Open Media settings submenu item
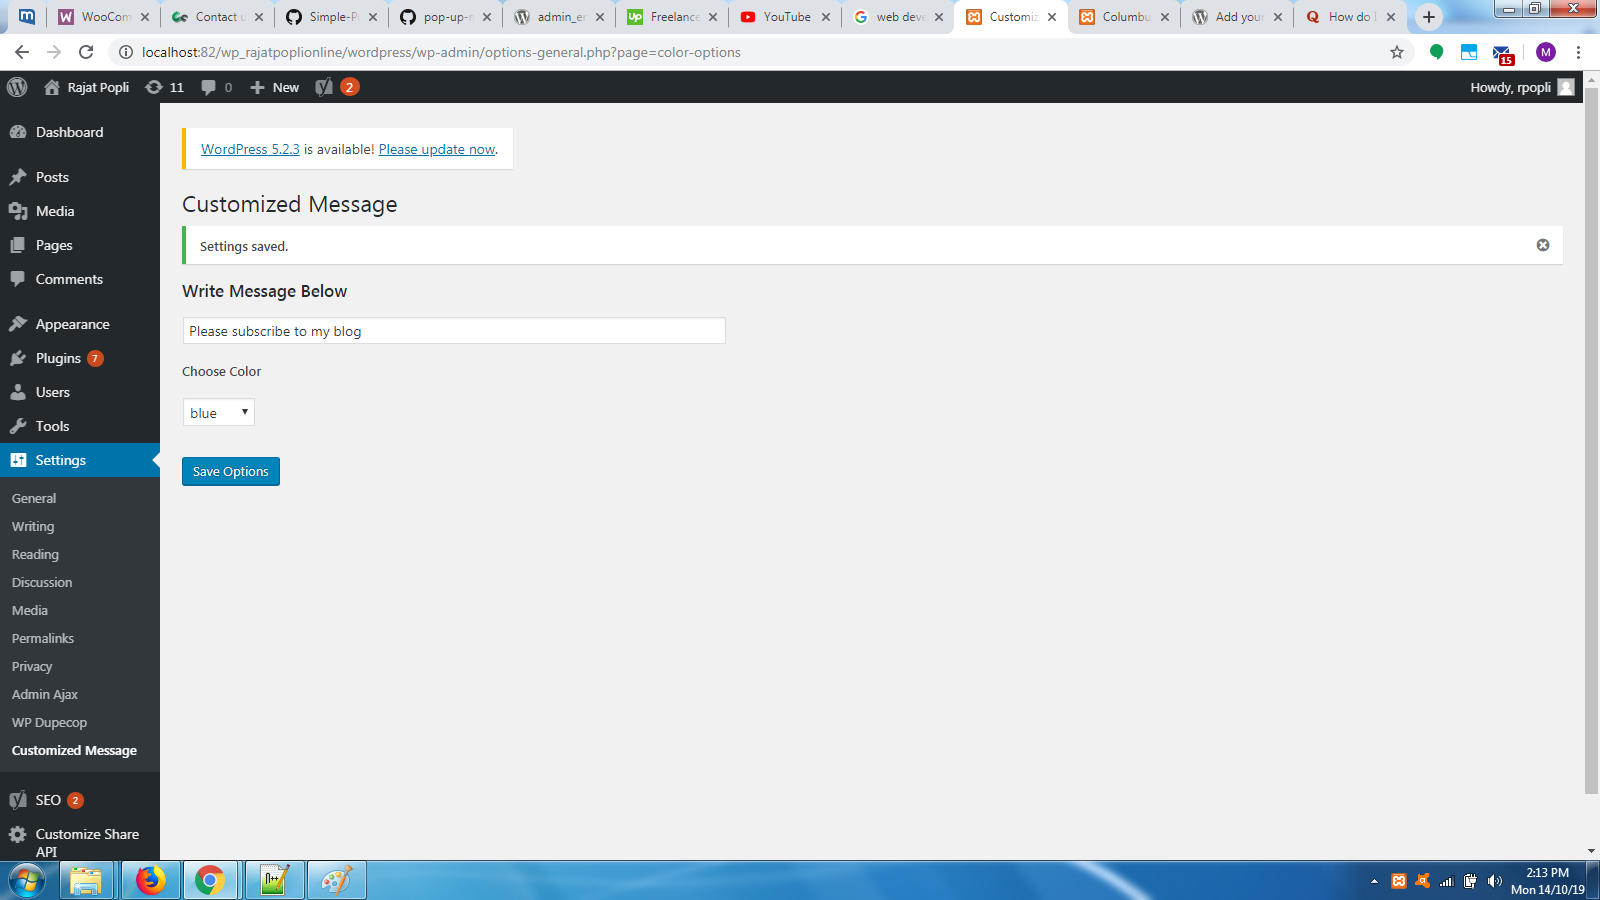1600x900 pixels. pyautogui.click(x=30, y=610)
